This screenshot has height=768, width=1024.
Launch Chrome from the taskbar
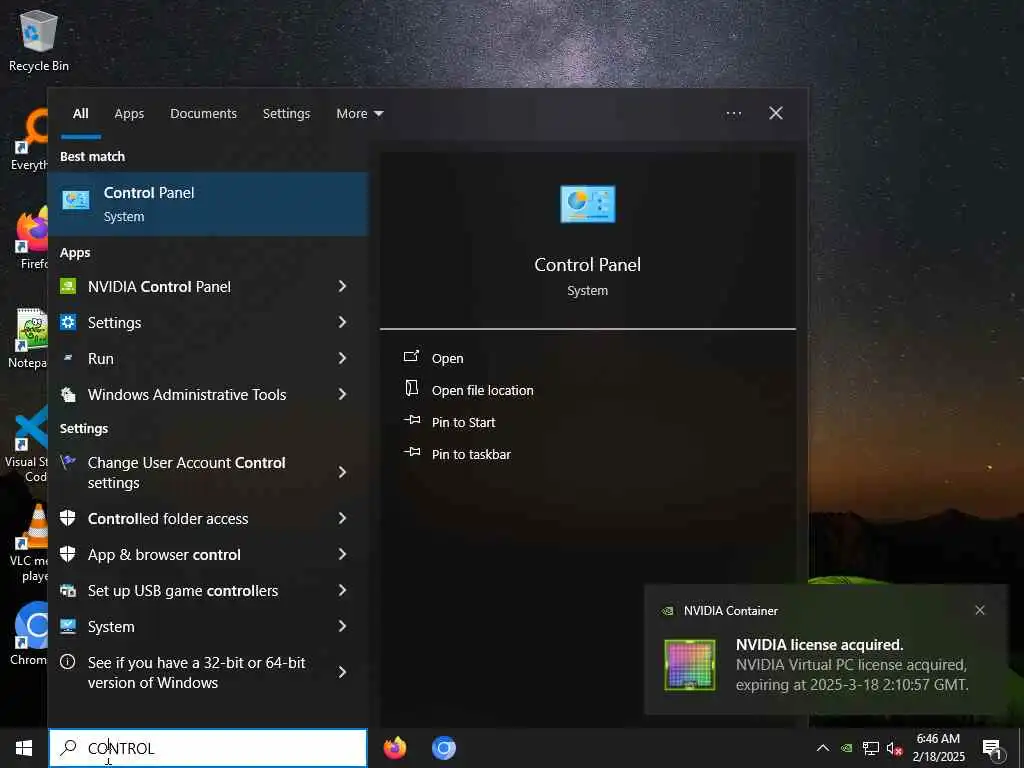click(x=443, y=748)
